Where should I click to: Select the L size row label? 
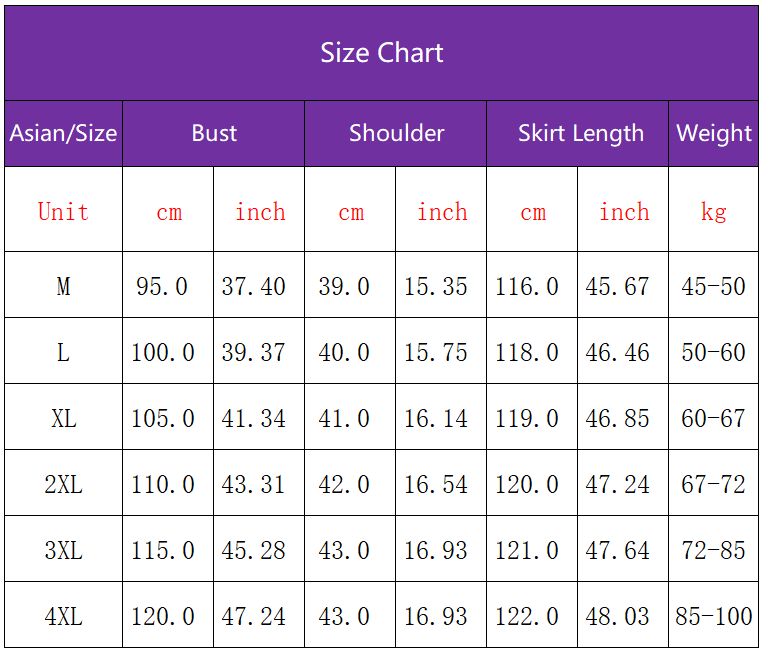[x=63, y=353]
